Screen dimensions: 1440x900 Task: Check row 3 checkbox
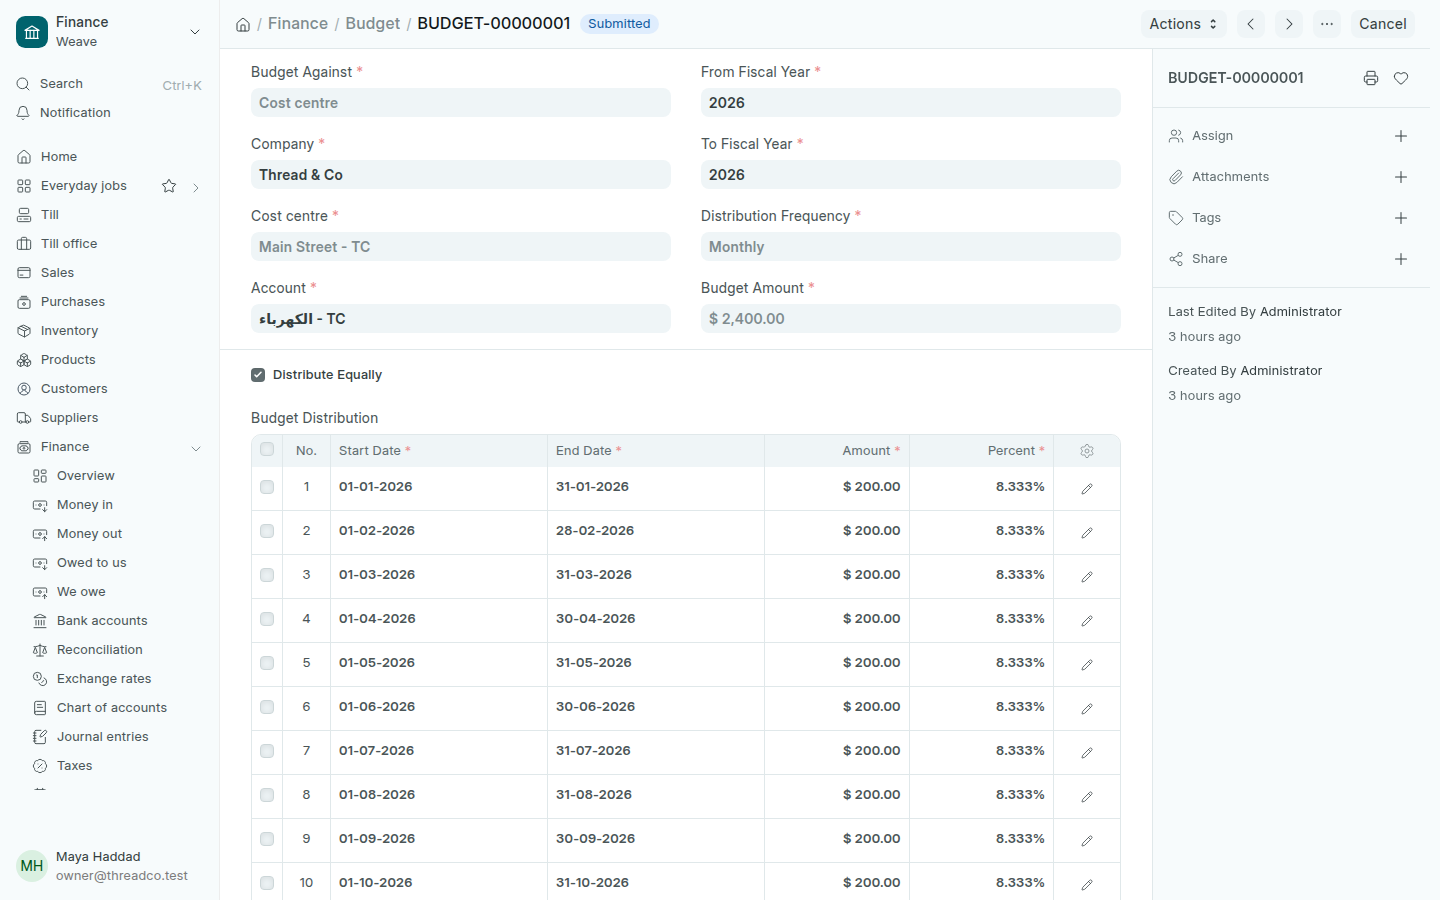(267, 575)
